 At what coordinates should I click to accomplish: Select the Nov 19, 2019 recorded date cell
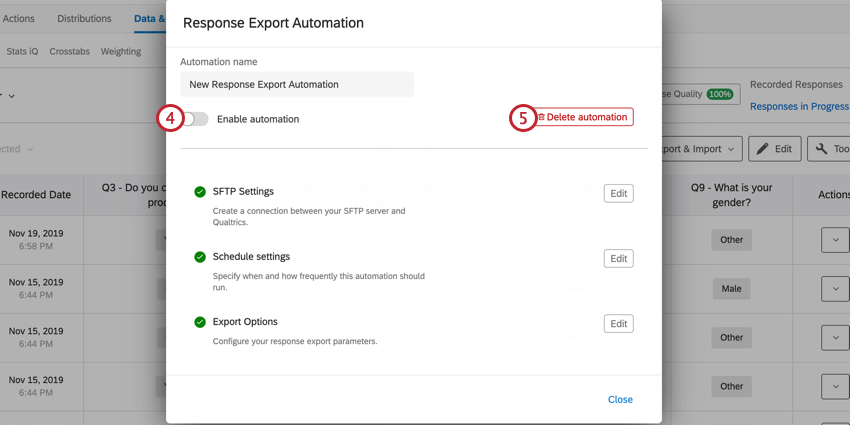(x=36, y=240)
